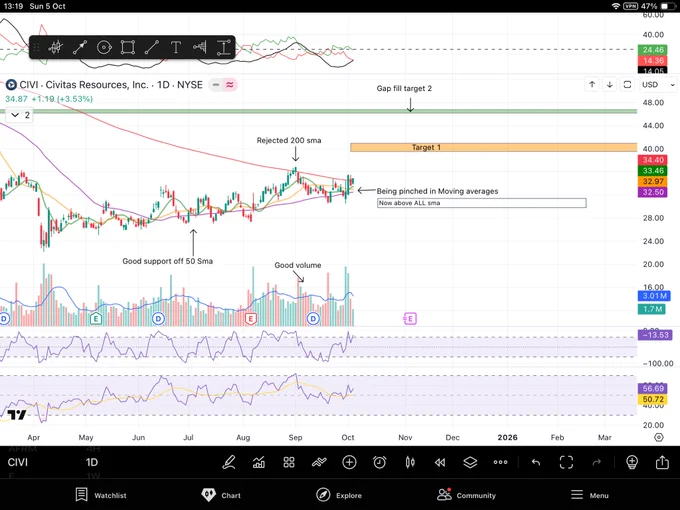
Task: Open the alert clock icon
Action: tap(380, 462)
